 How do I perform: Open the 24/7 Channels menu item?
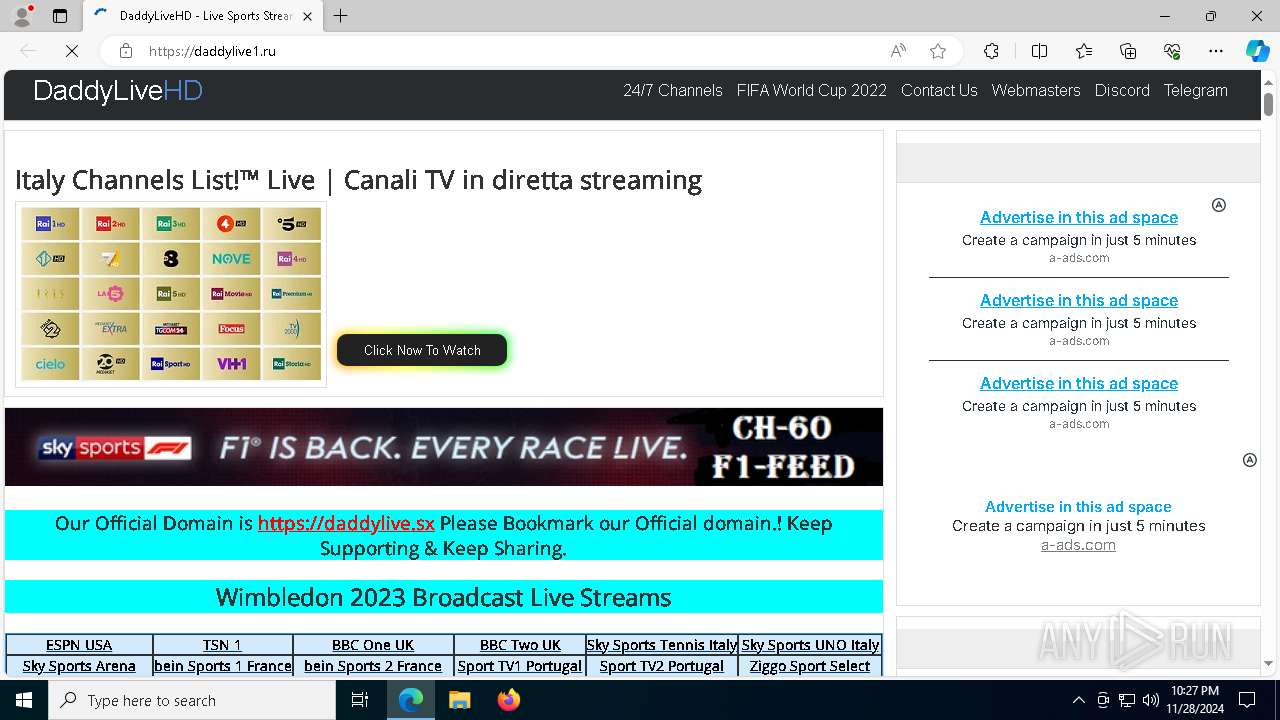[x=673, y=90]
